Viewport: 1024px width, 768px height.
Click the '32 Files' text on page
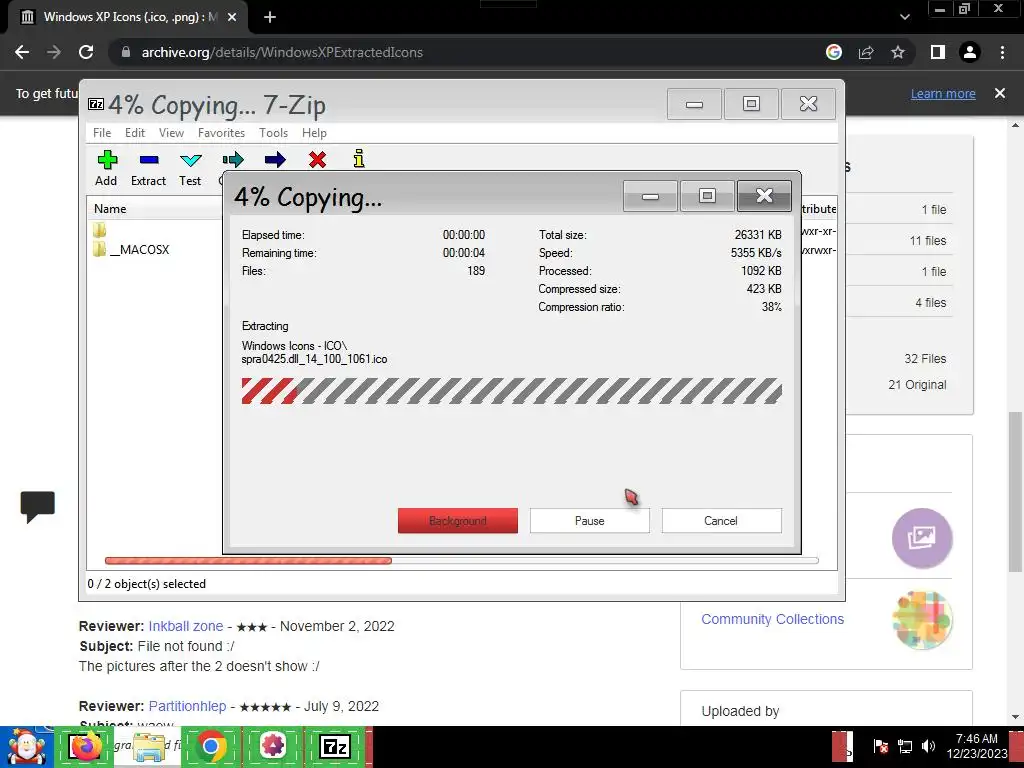pyautogui.click(x=925, y=359)
